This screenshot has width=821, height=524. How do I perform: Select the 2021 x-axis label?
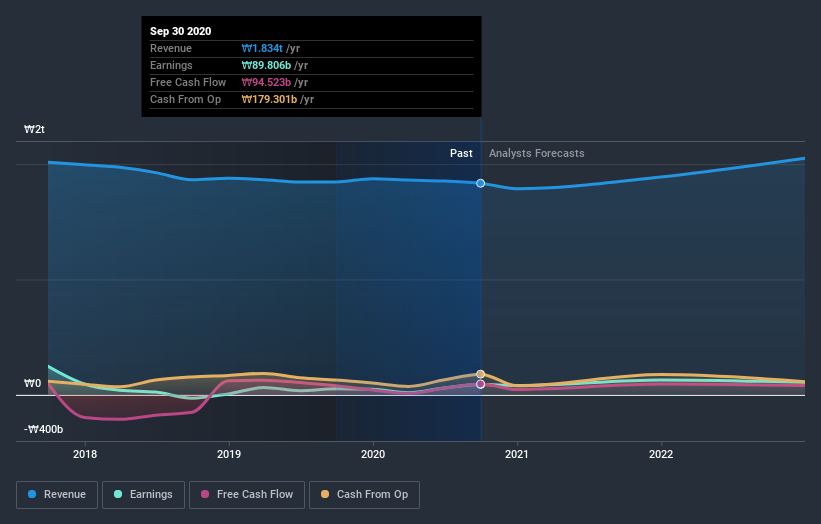pos(517,454)
